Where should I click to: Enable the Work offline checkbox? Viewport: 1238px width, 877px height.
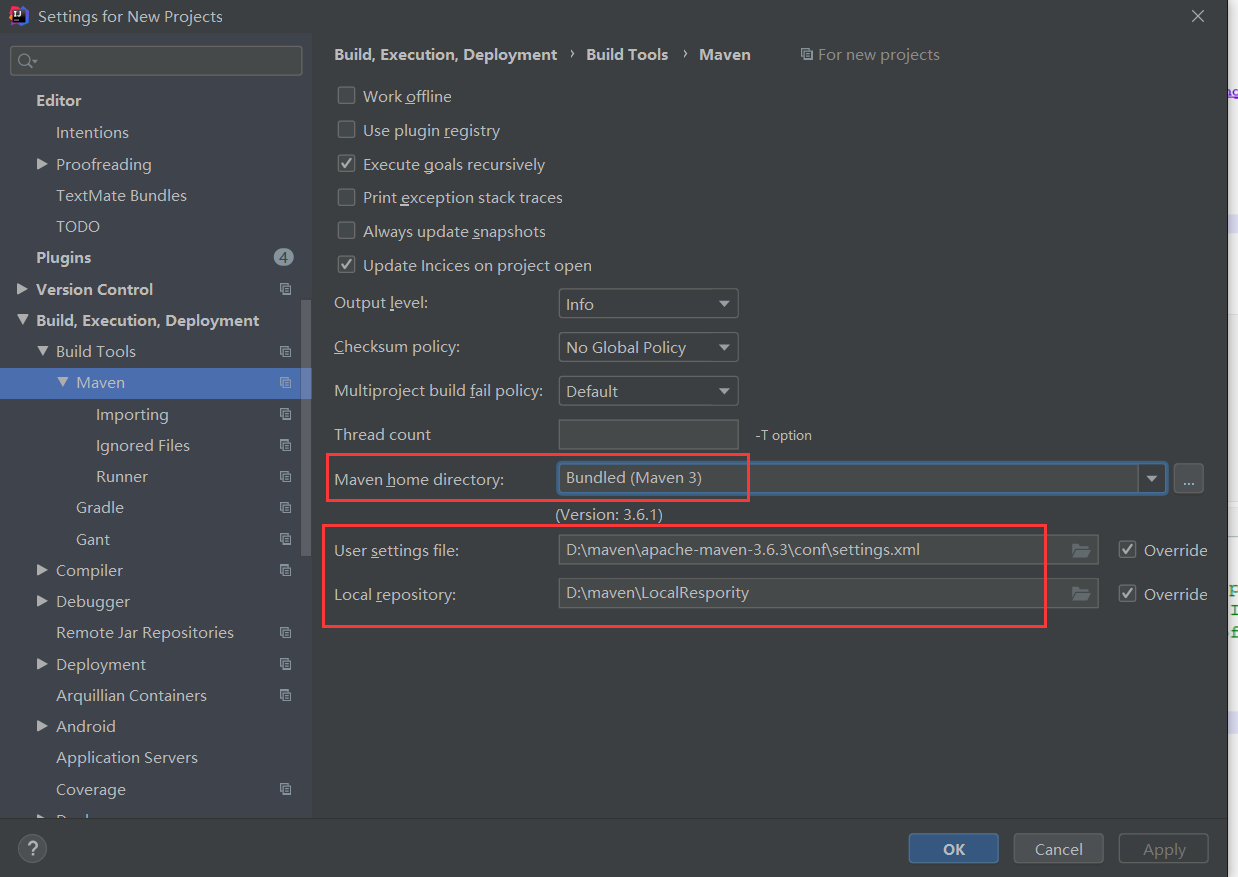point(346,96)
